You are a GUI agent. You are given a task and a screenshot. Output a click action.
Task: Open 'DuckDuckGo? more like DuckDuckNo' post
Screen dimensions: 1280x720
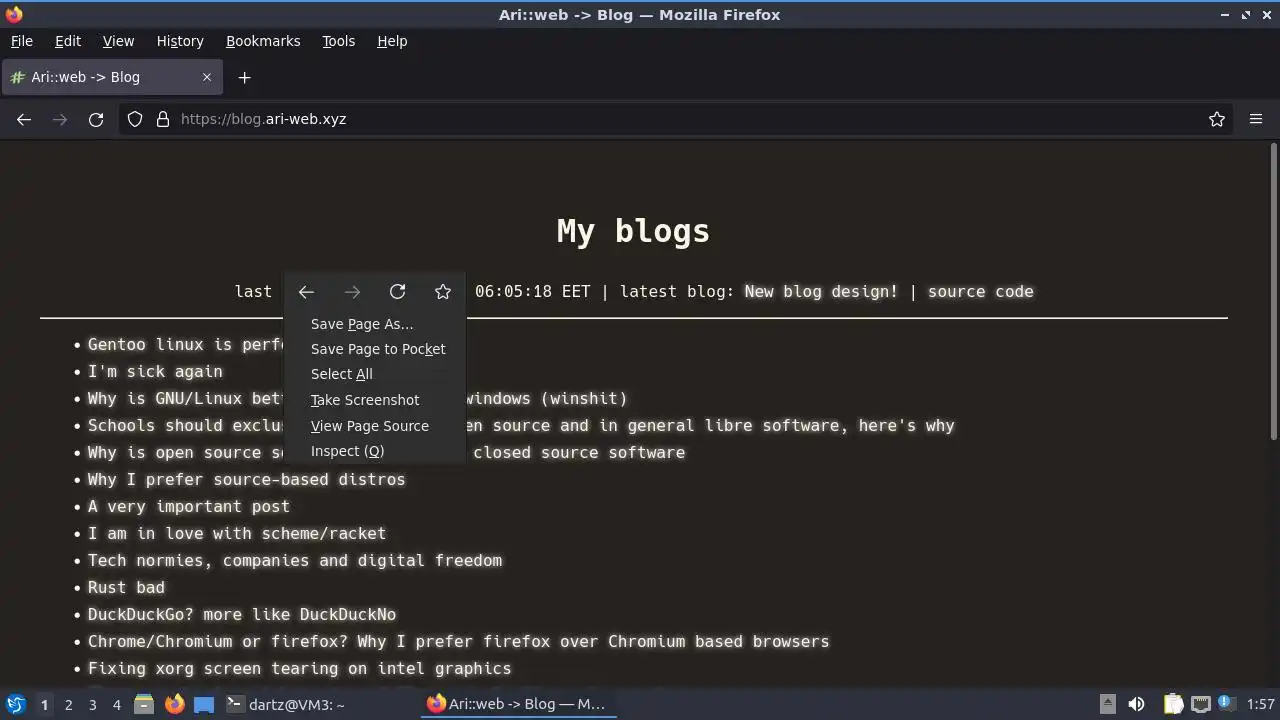point(241,614)
